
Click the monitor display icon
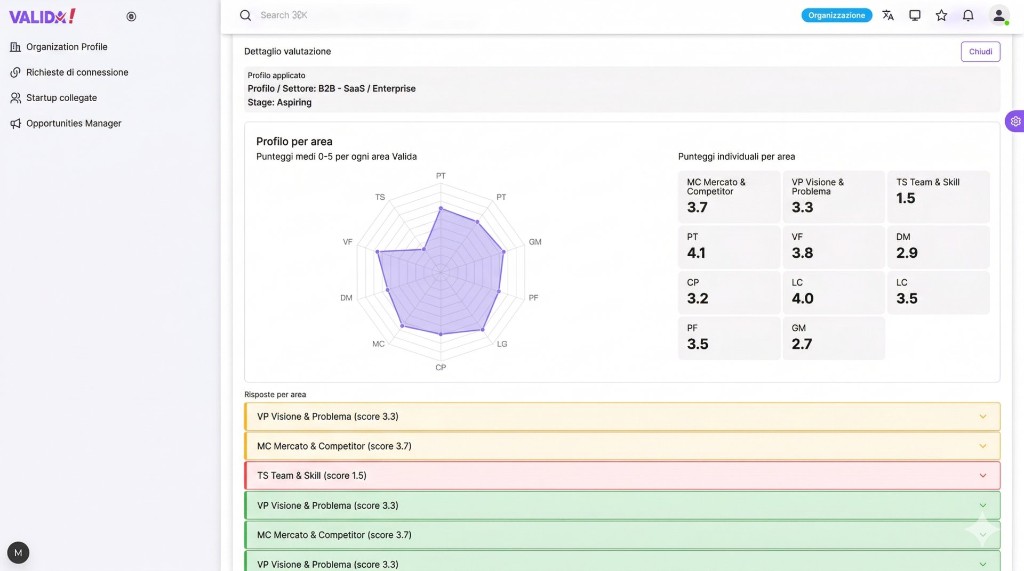914,16
